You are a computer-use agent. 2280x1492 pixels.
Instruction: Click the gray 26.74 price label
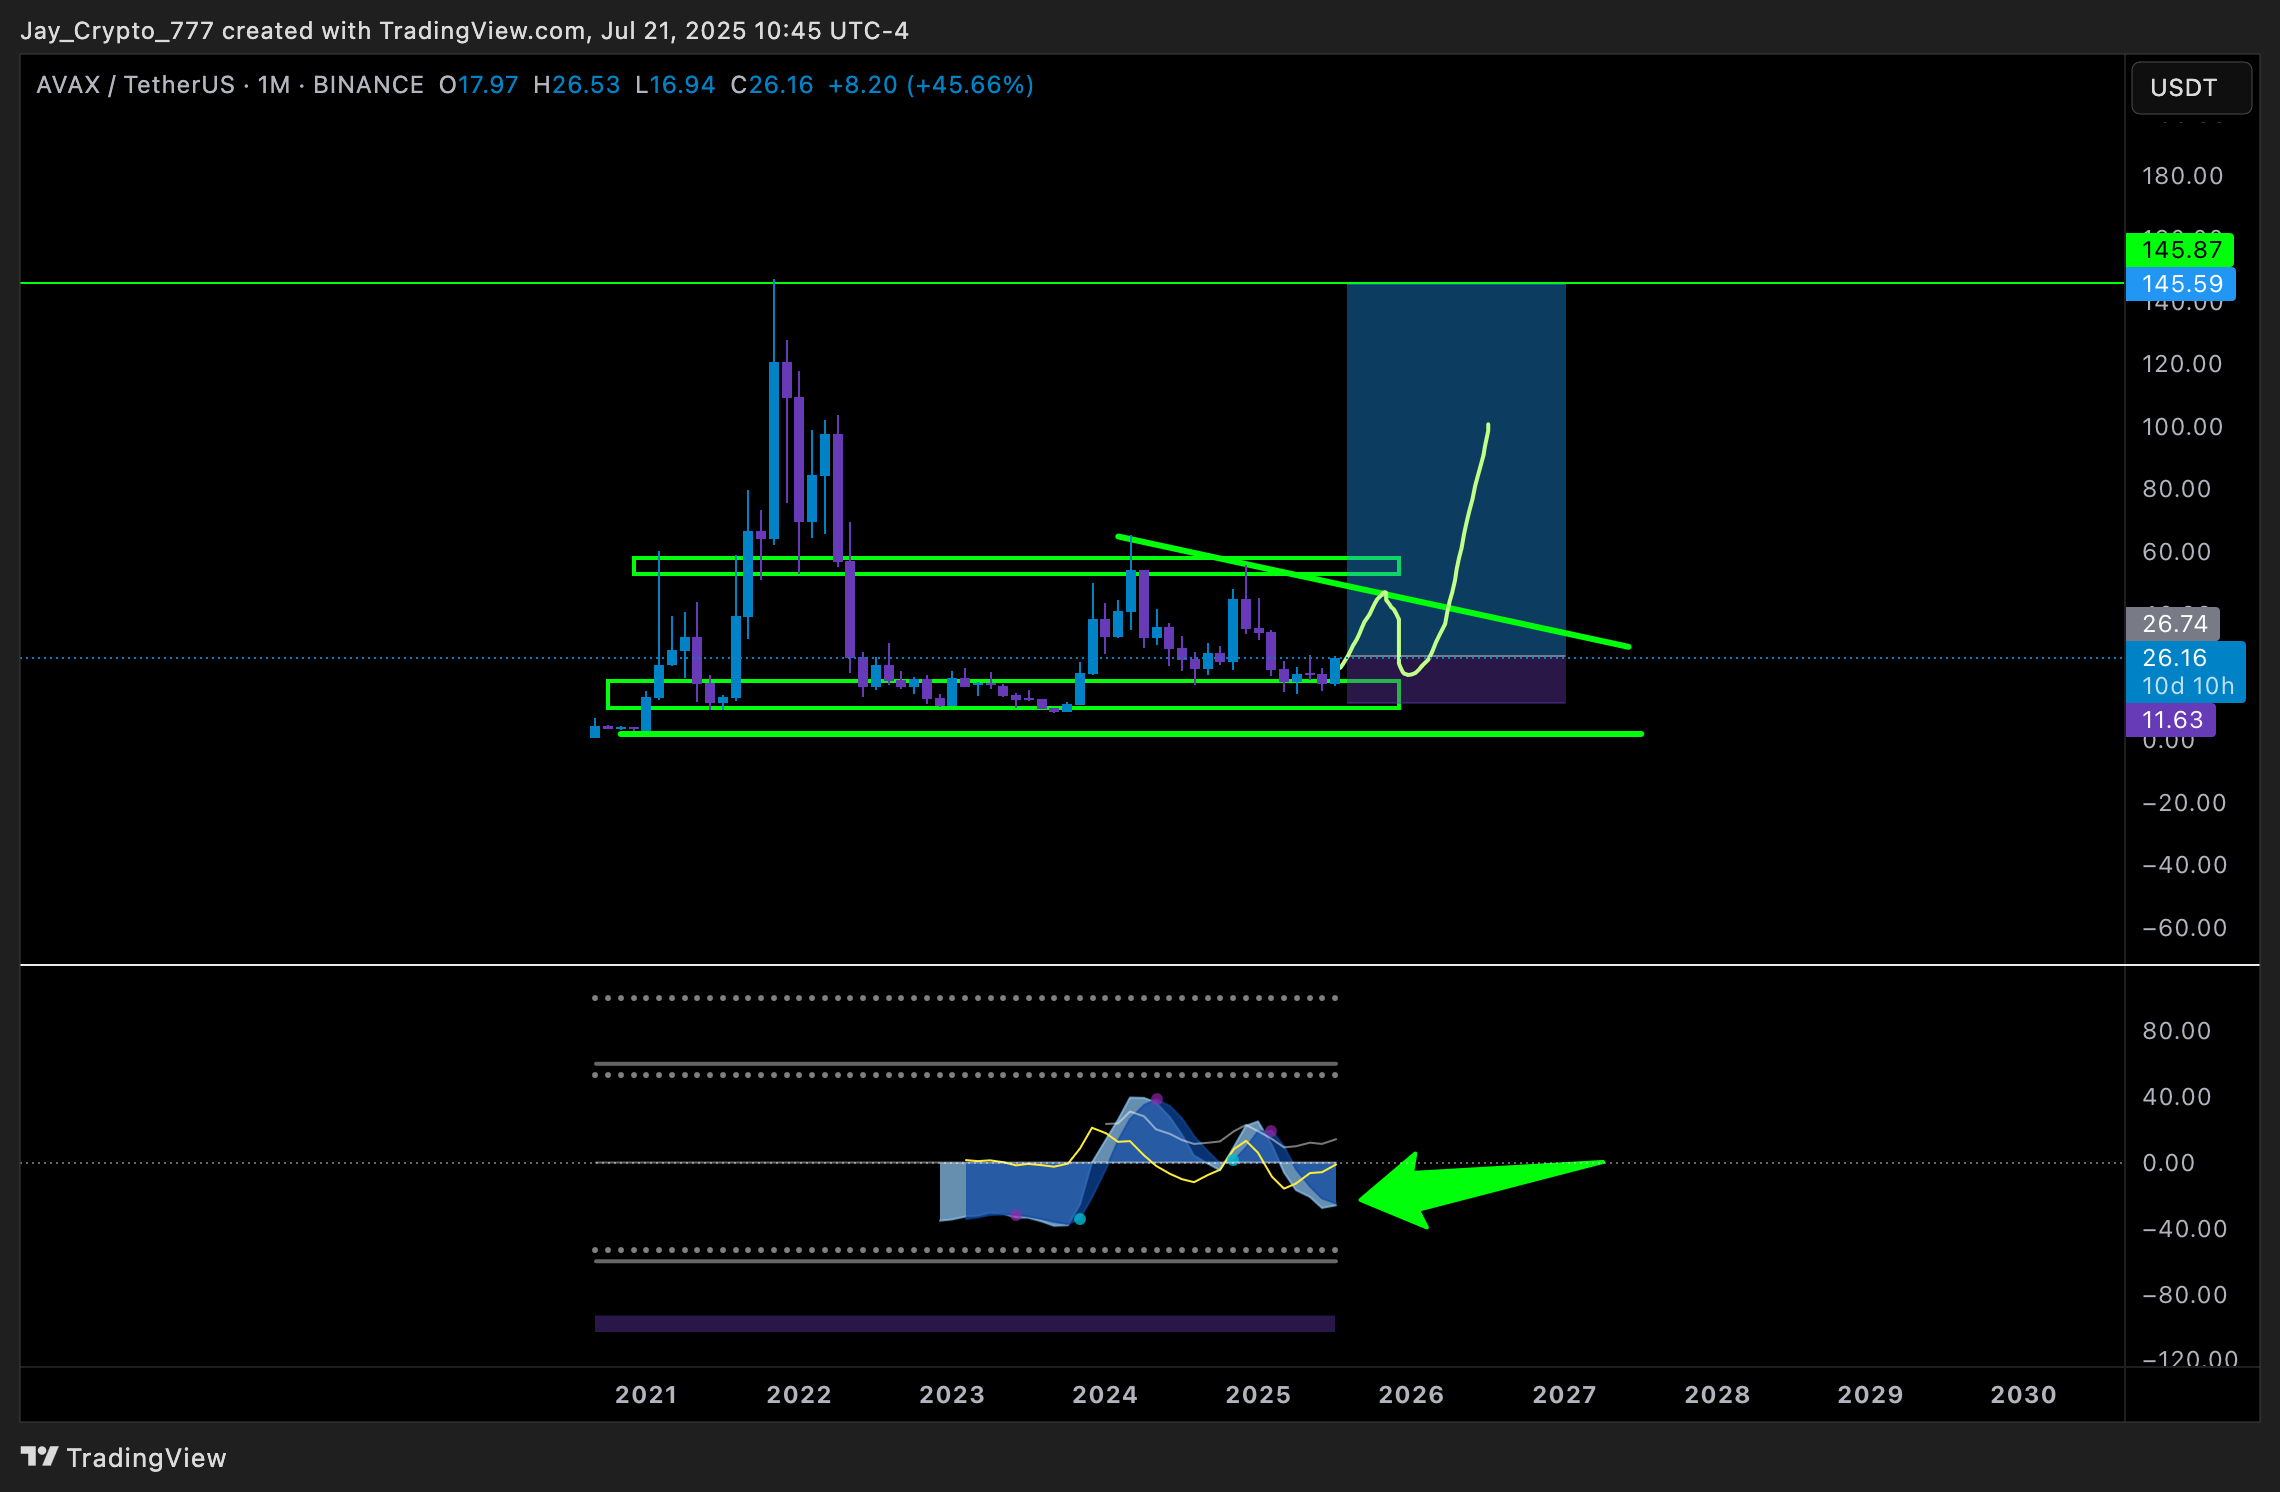pyautogui.click(x=2173, y=624)
